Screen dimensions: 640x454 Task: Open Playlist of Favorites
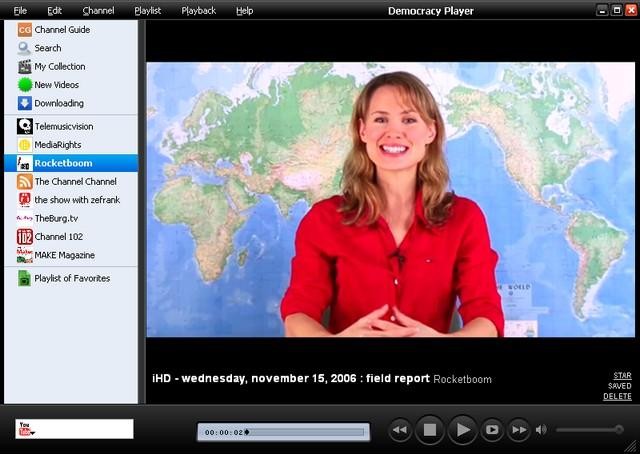(x=71, y=278)
